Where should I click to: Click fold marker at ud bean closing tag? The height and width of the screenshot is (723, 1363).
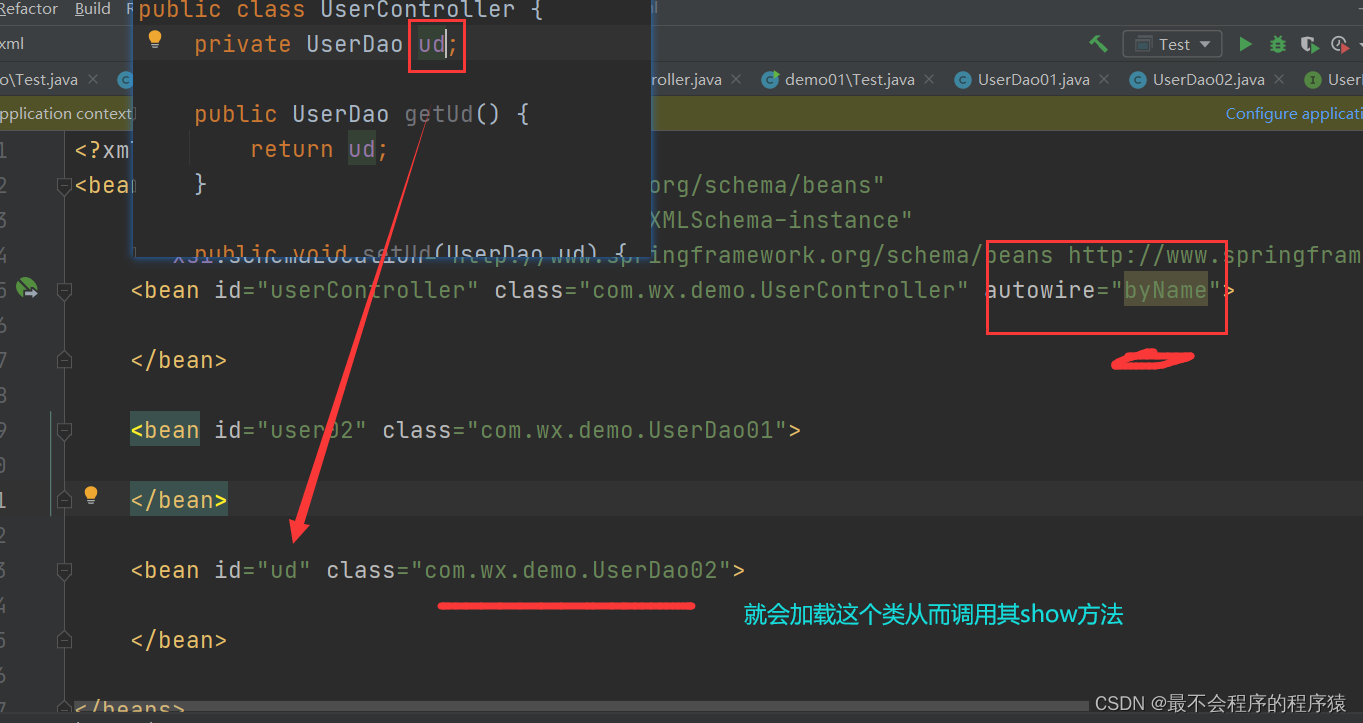(x=64, y=641)
